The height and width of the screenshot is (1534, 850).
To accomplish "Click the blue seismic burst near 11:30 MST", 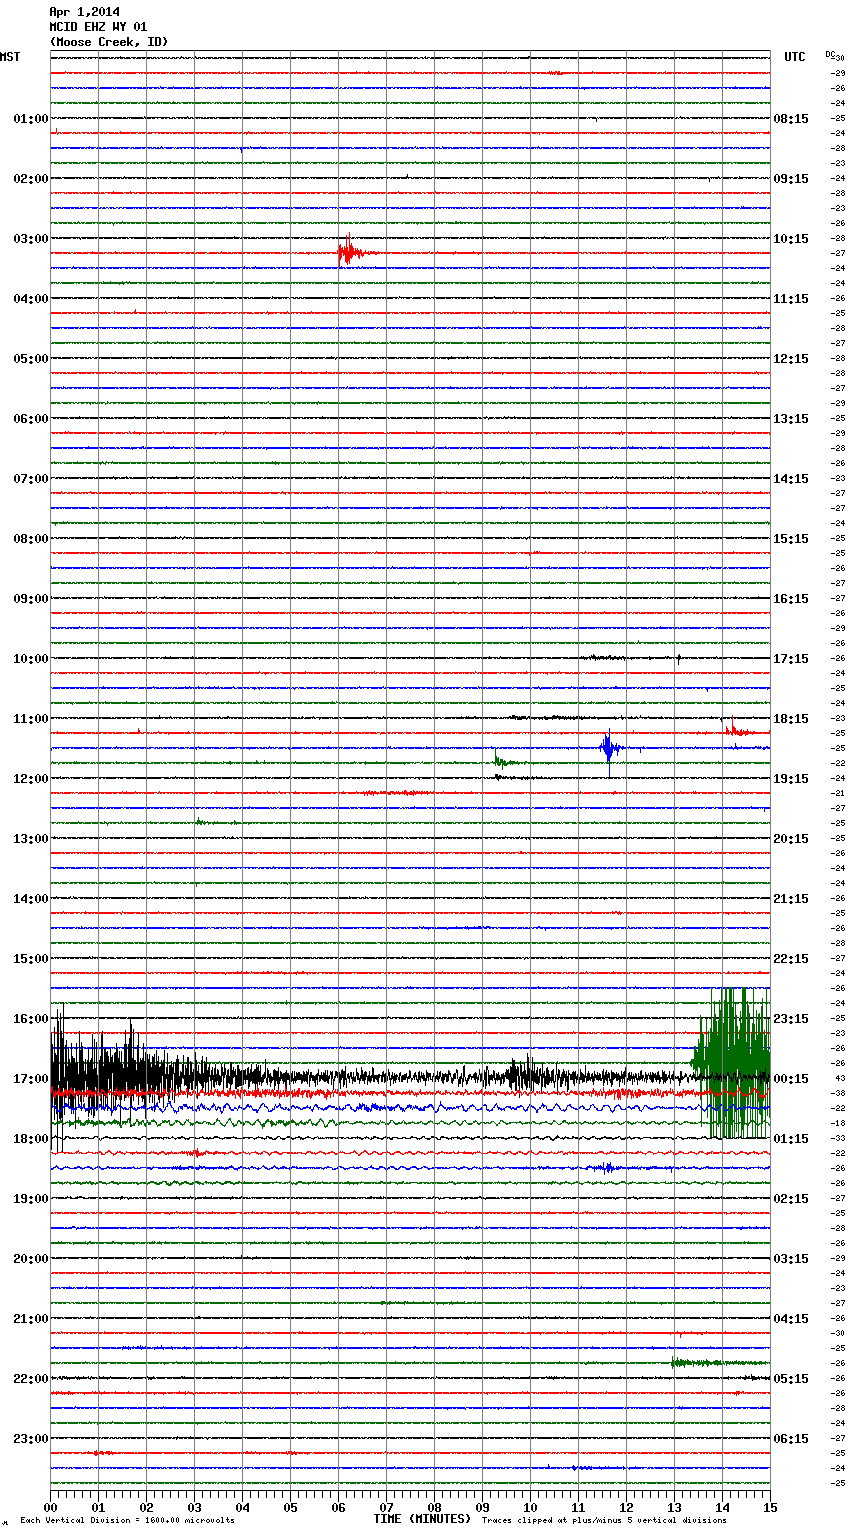I will pos(609,747).
